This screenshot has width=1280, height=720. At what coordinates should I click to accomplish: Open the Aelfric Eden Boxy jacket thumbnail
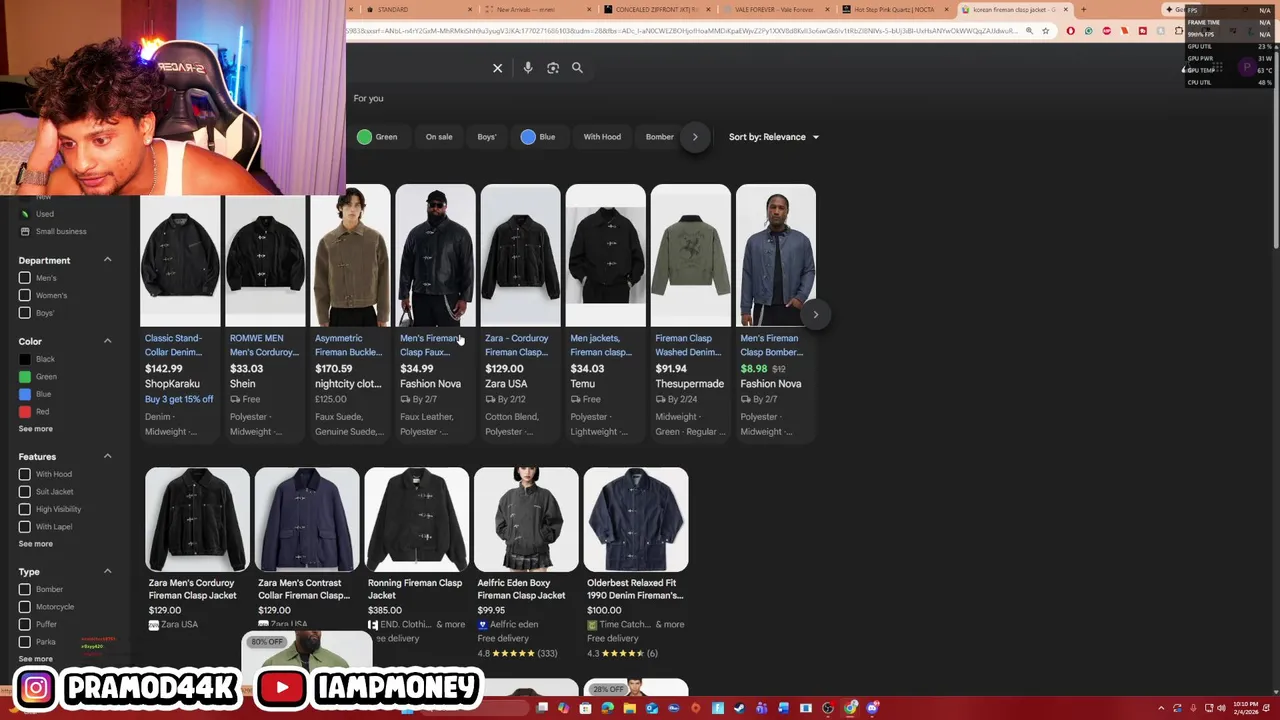[526, 520]
